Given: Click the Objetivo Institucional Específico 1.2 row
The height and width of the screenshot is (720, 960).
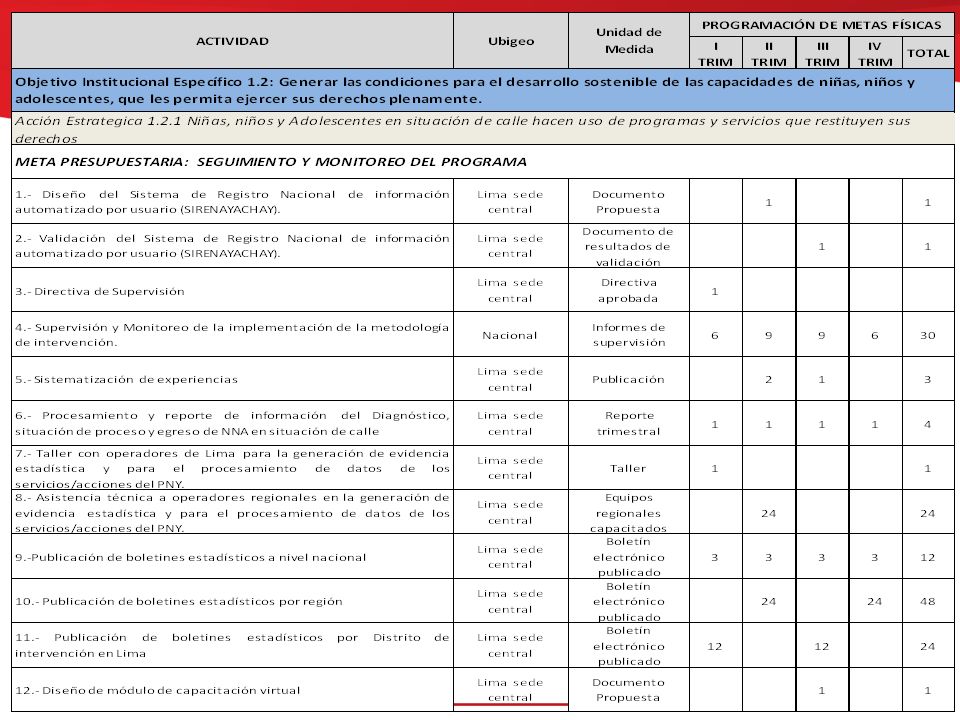Looking at the screenshot, I should point(482,90).
